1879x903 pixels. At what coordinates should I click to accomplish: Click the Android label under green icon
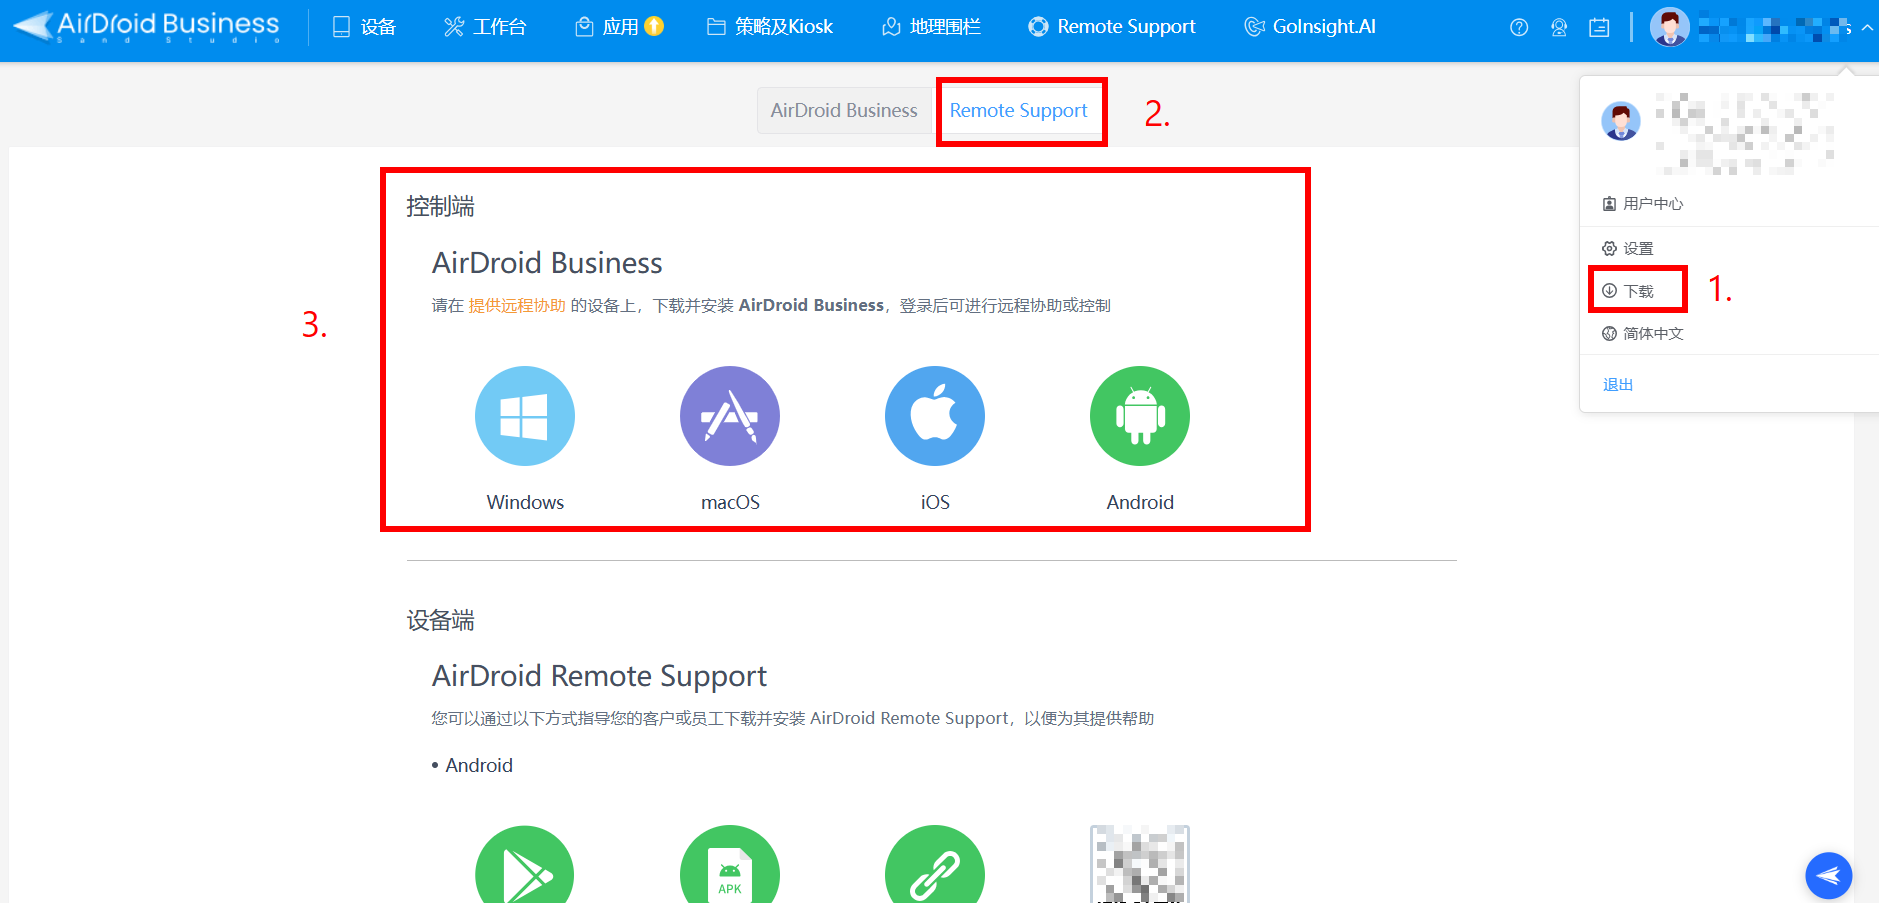[1140, 502]
